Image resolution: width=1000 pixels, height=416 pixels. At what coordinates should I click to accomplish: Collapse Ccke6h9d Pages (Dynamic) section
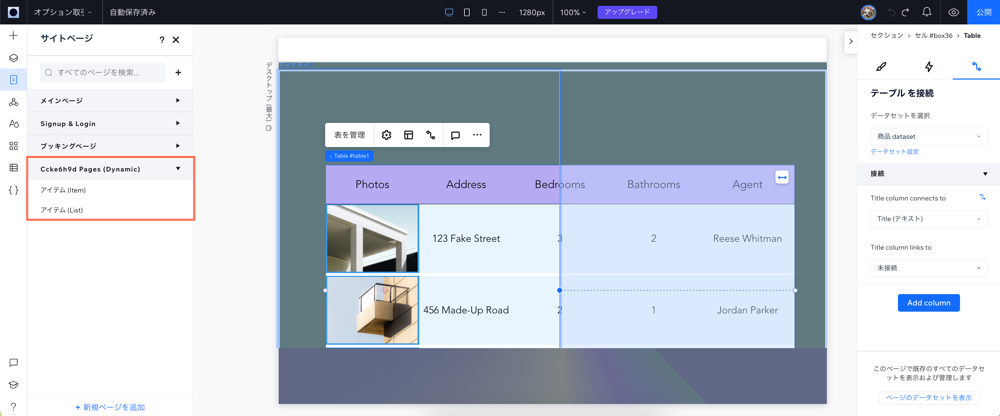[110, 169]
